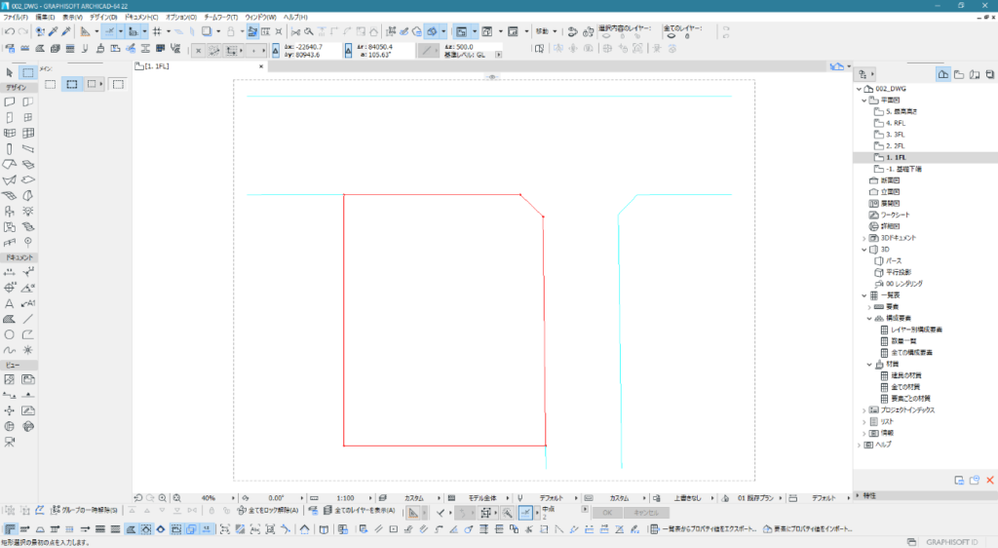Click the red delete X in Navigator
The image size is (998, 548).
990,480
